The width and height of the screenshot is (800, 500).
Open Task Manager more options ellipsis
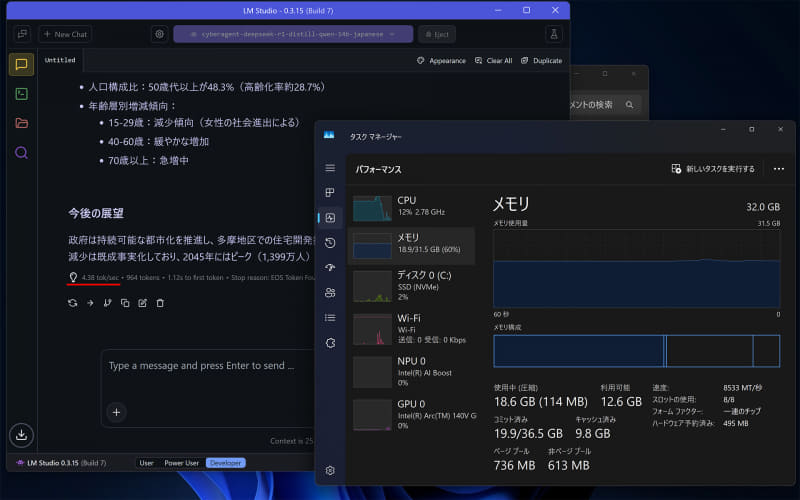point(779,169)
